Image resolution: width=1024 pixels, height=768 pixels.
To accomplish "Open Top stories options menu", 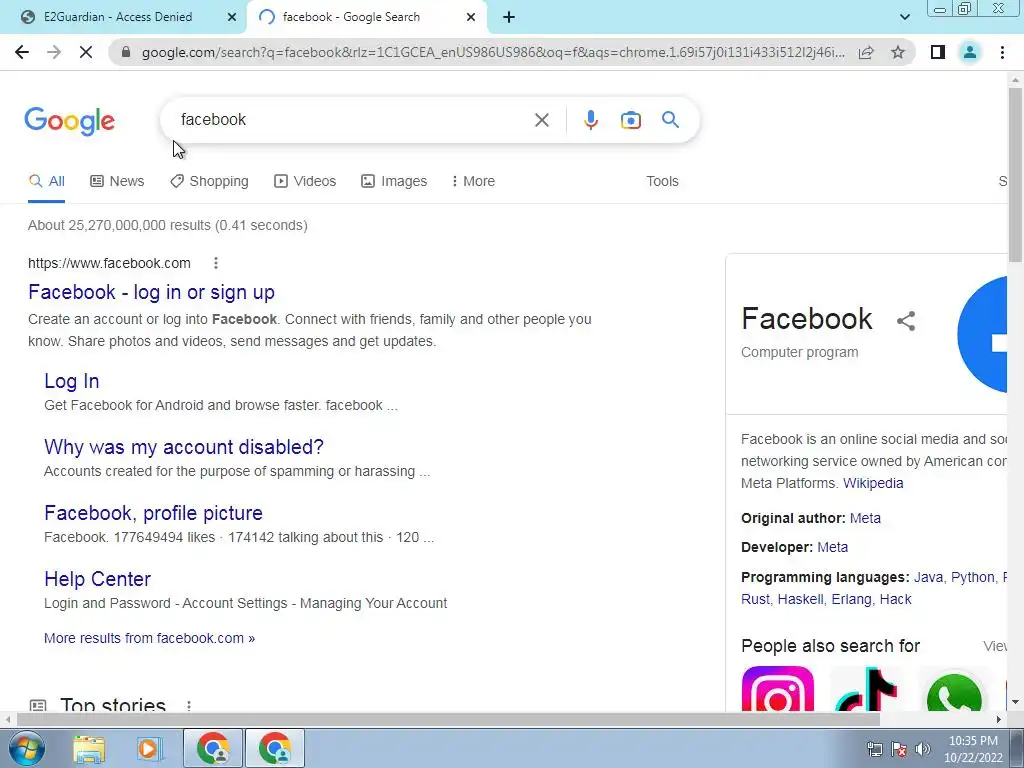I will coord(189,705).
